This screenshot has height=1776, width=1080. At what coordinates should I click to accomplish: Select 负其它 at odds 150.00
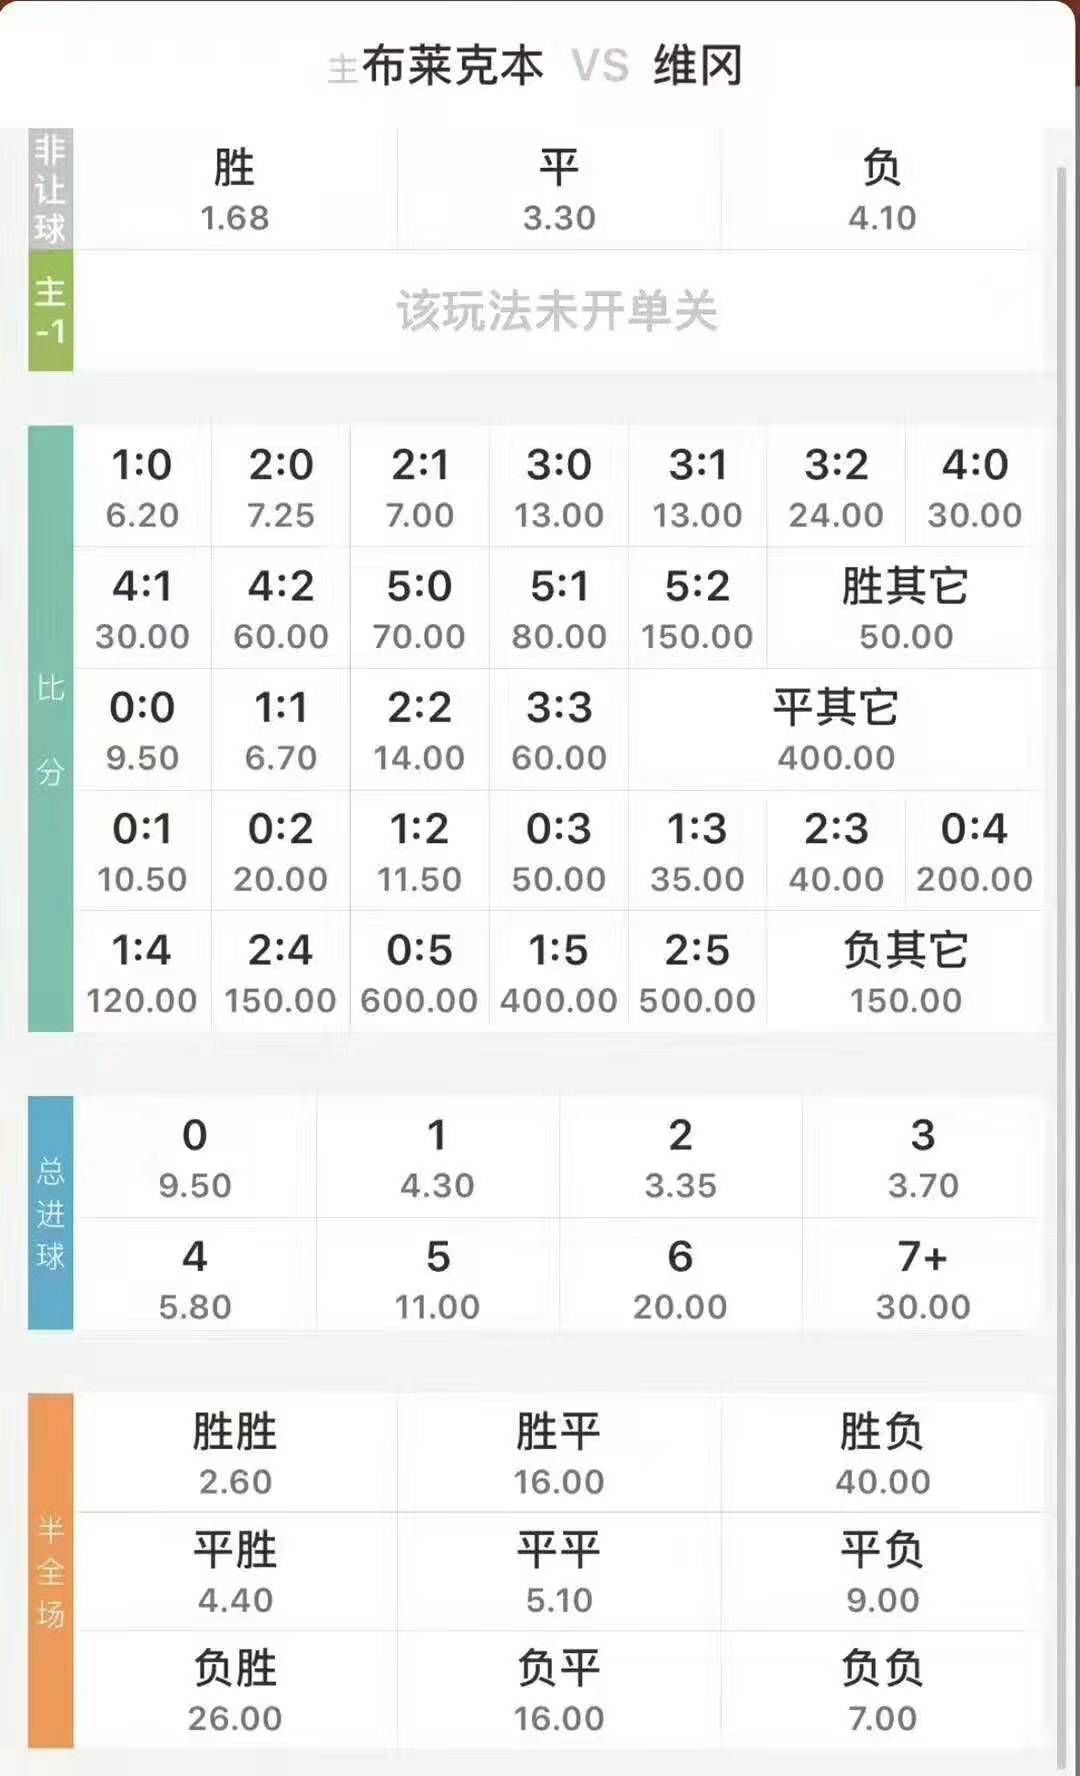(x=905, y=973)
